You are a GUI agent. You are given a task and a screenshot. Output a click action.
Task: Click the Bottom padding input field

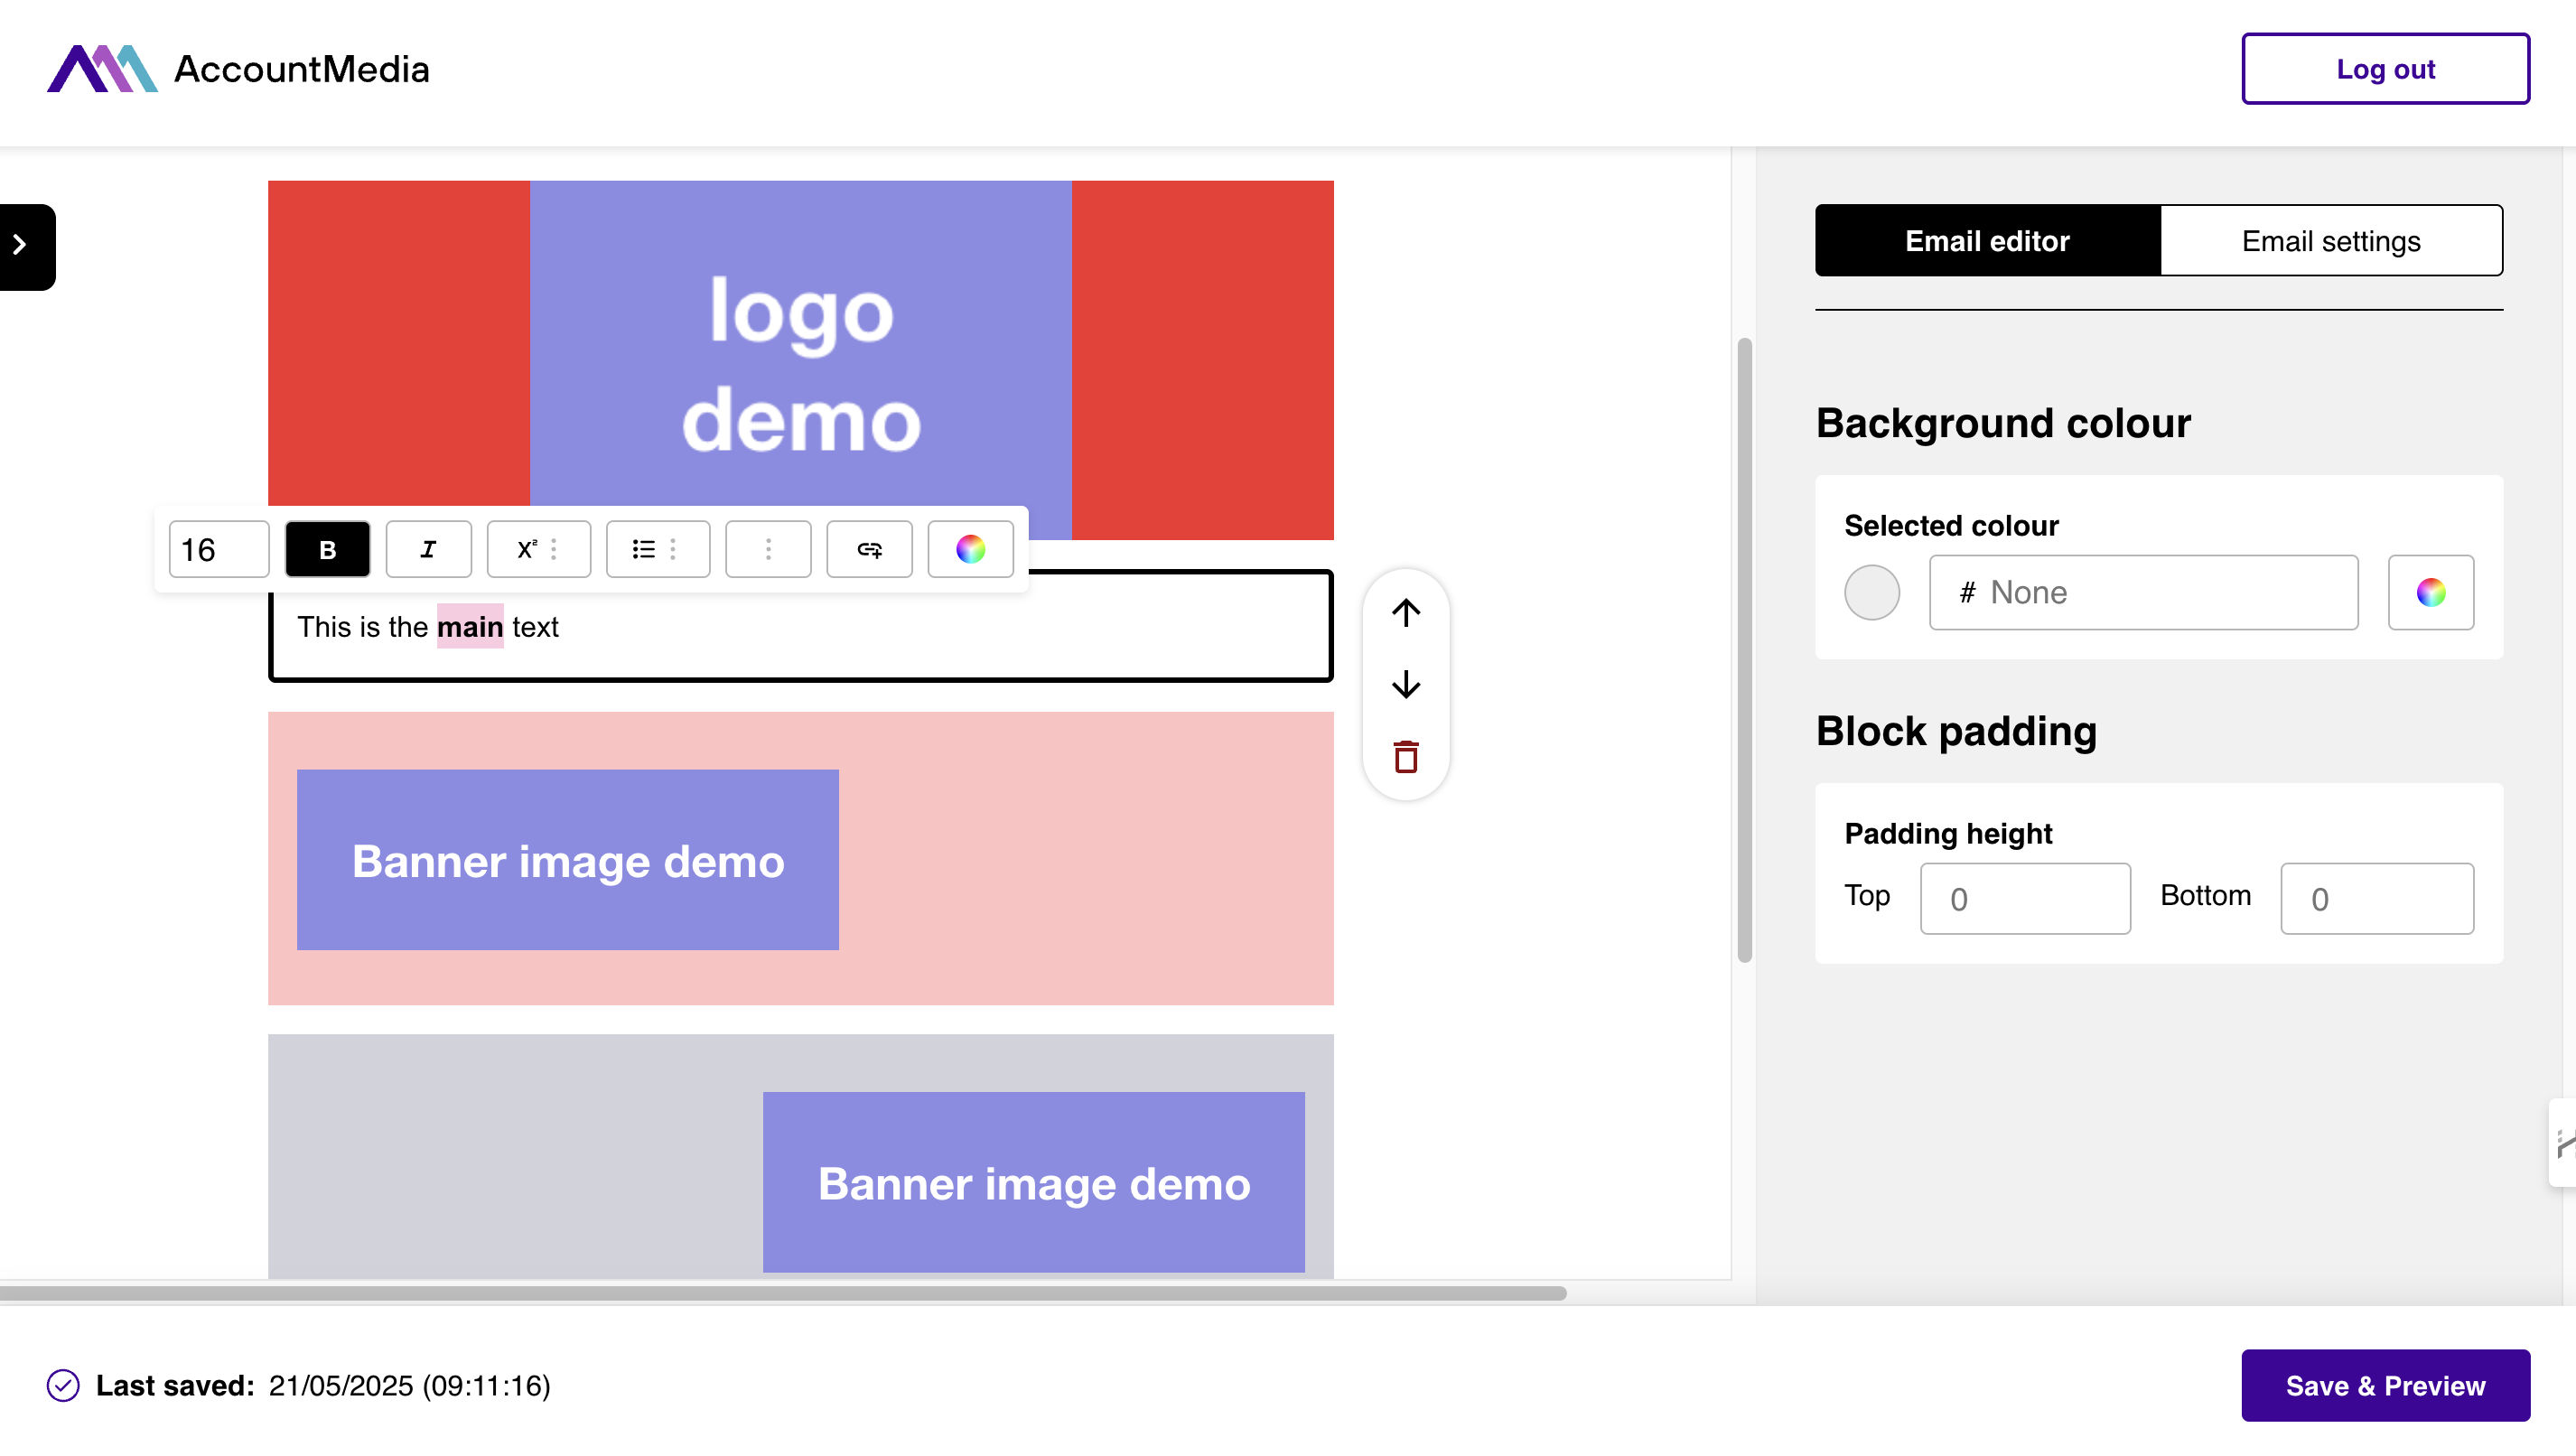[x=2376, y=898]
